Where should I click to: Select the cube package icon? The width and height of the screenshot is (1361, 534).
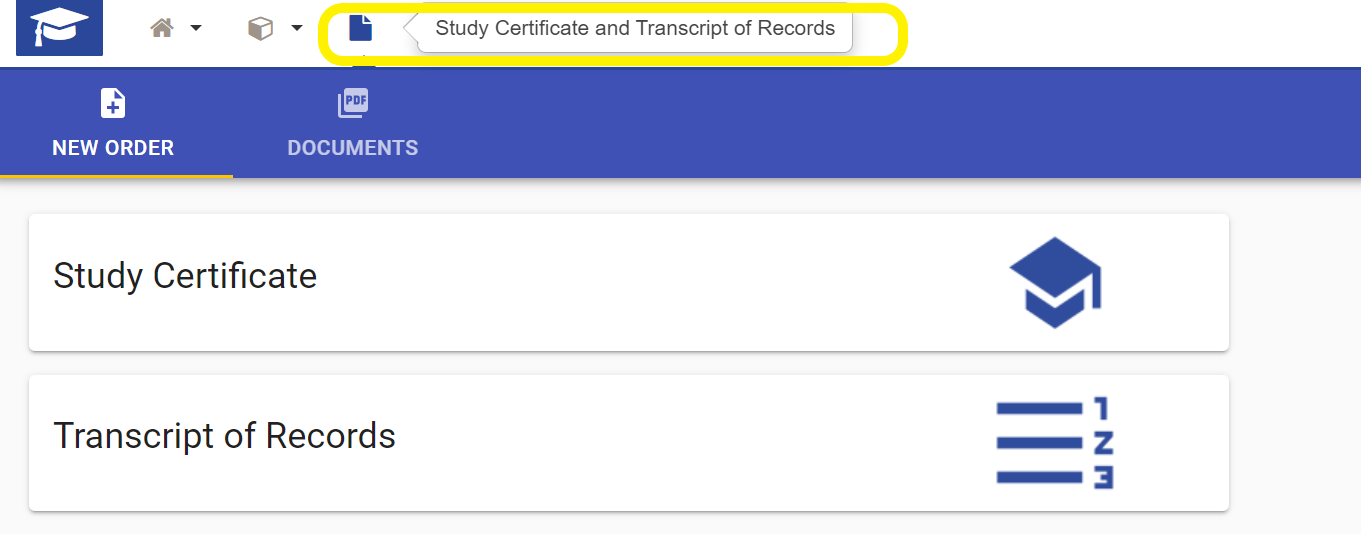pyautogui.click(x=260, y=28)
